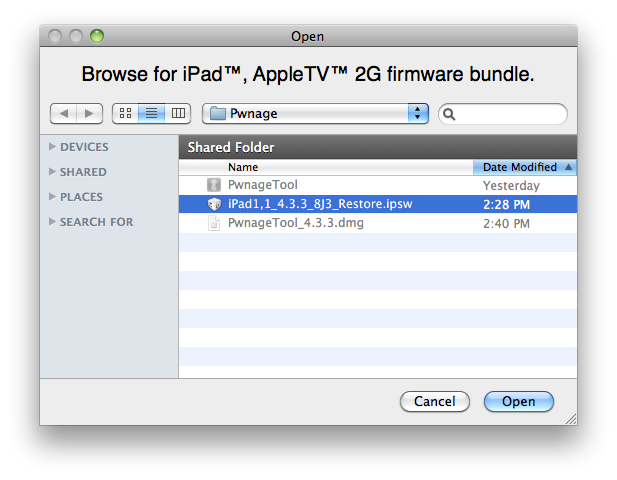The width and height of the screenshot is (617, 480).
Task: Switch to icon view
Action: 125,114
